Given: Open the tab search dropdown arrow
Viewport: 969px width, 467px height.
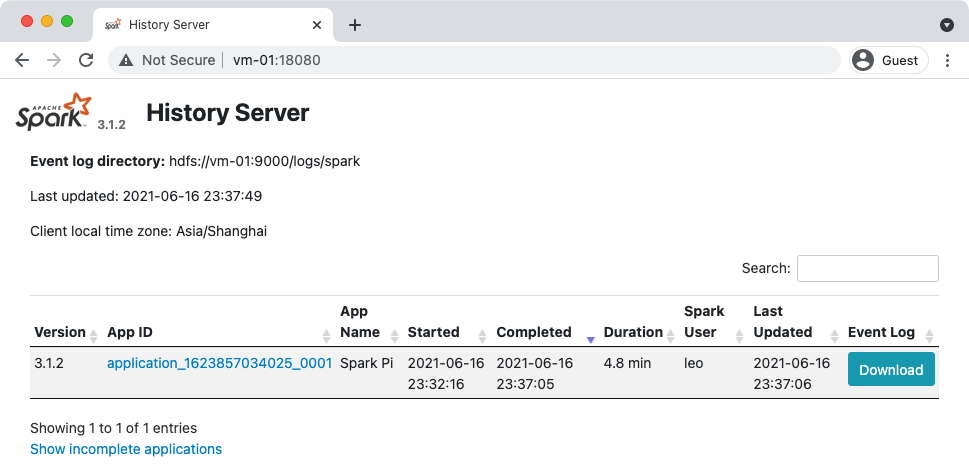Looking at the screenshot, I should (x=946, y=25).
